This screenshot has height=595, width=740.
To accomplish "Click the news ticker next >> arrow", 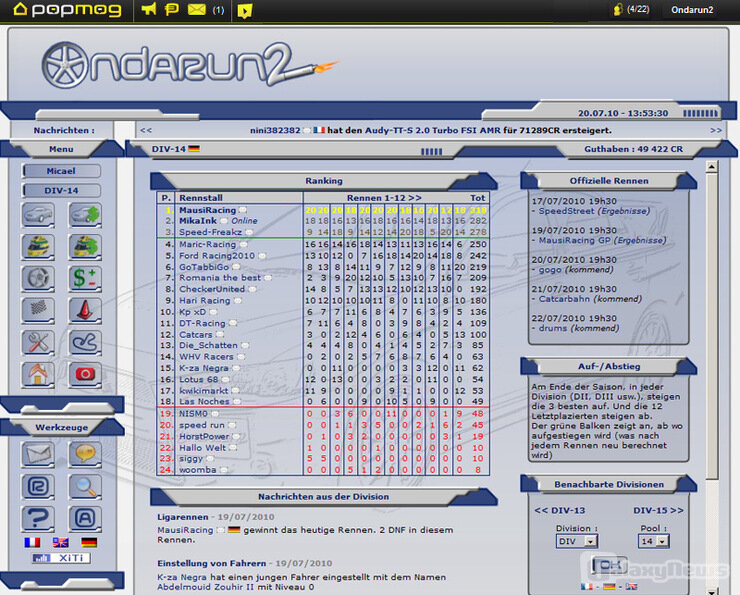I will (x=716, y=130).
